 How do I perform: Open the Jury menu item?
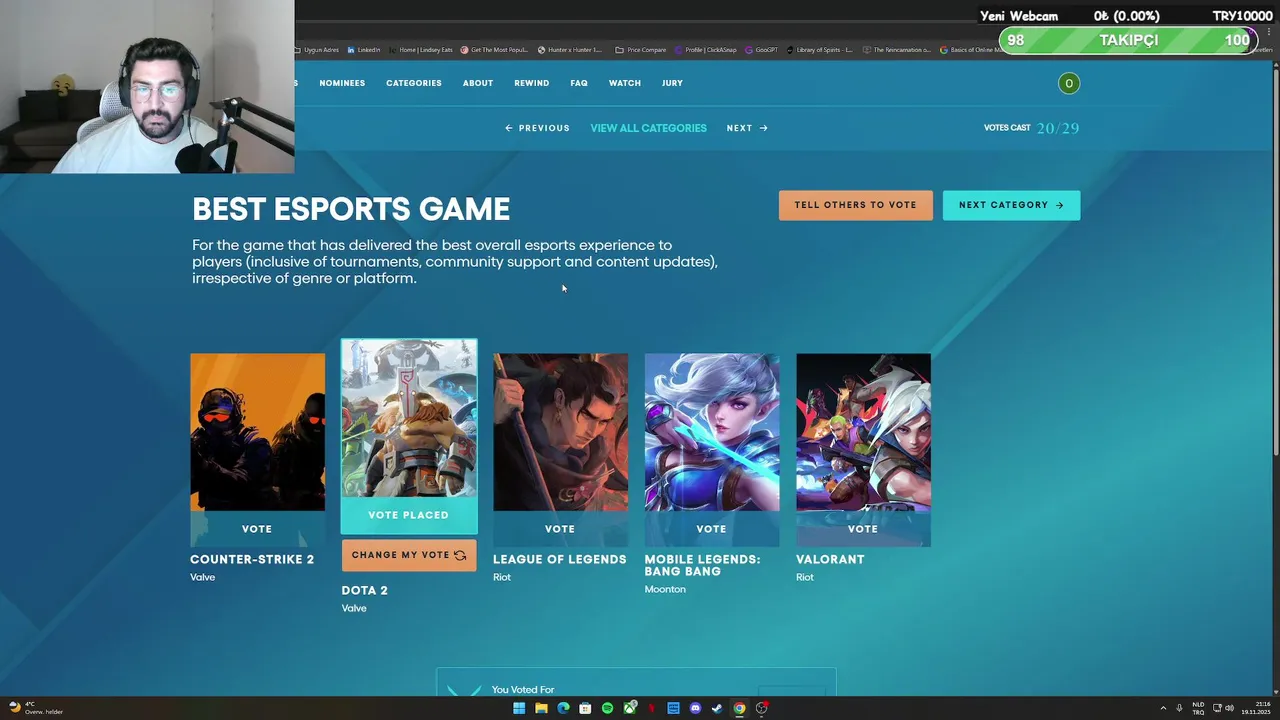pos(672,83)
